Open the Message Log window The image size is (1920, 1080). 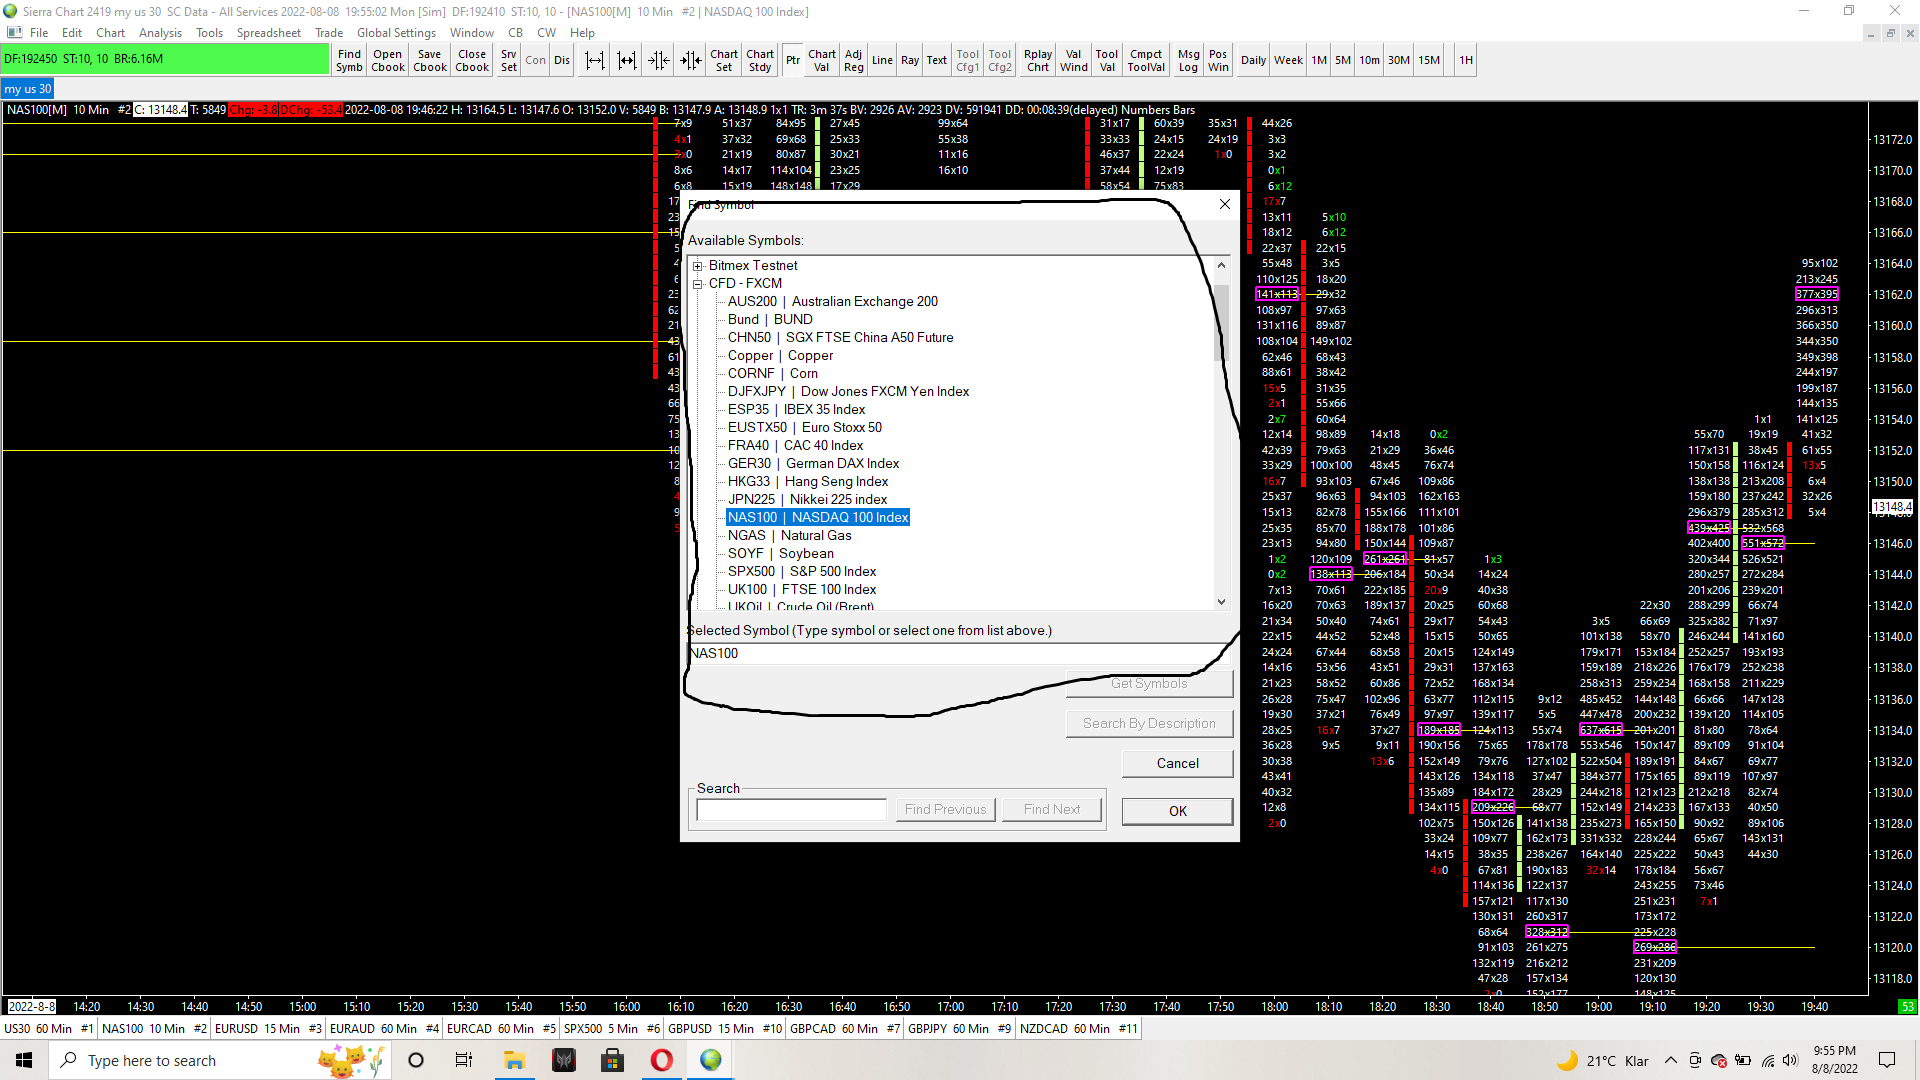click(x=1188, y=61)
